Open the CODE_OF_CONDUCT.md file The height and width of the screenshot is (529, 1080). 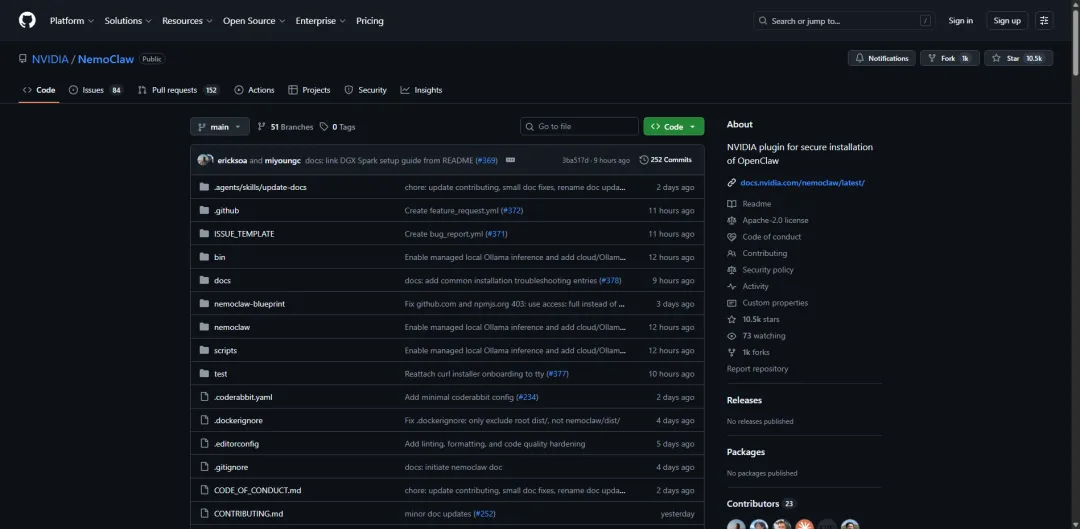pos(258,490)
